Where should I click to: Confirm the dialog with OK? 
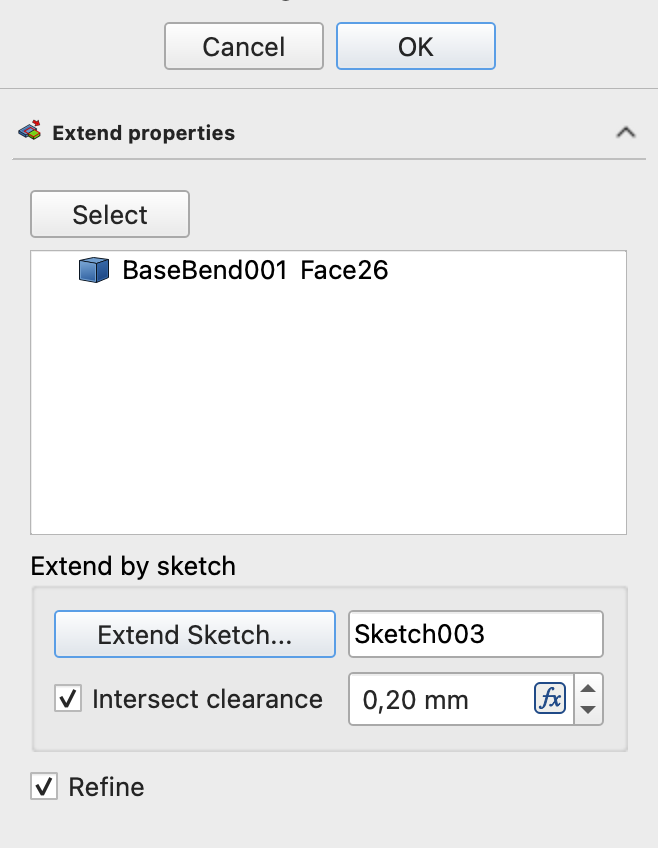(415, 47)
